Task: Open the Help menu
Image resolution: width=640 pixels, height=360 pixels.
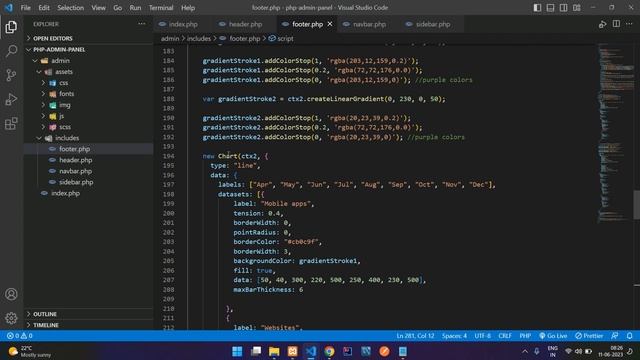Action: pyautogui.click(x=188, y=7)
